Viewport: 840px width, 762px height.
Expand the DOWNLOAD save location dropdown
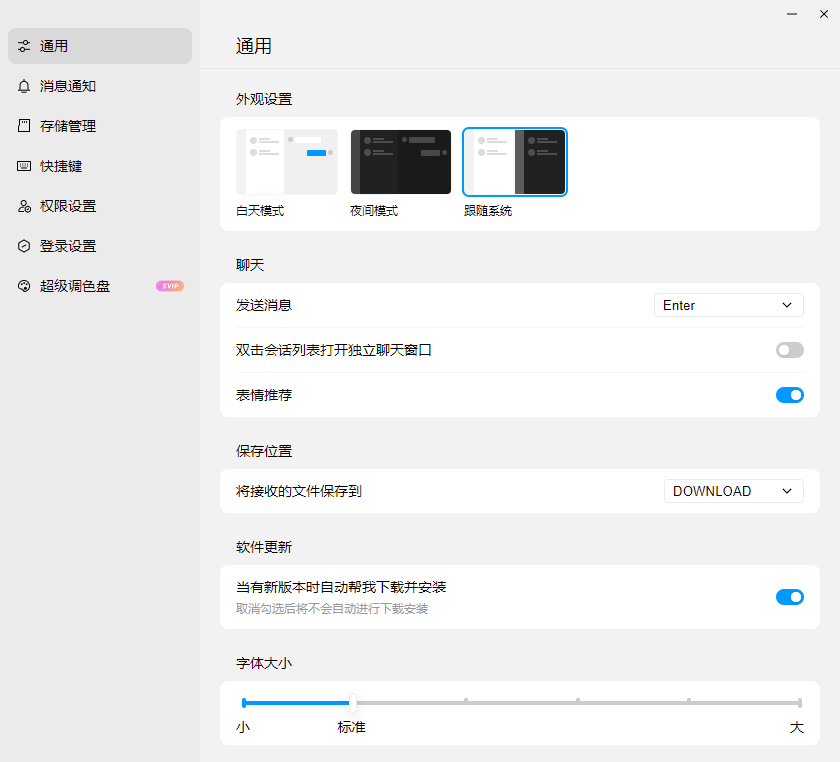[733, 491]
